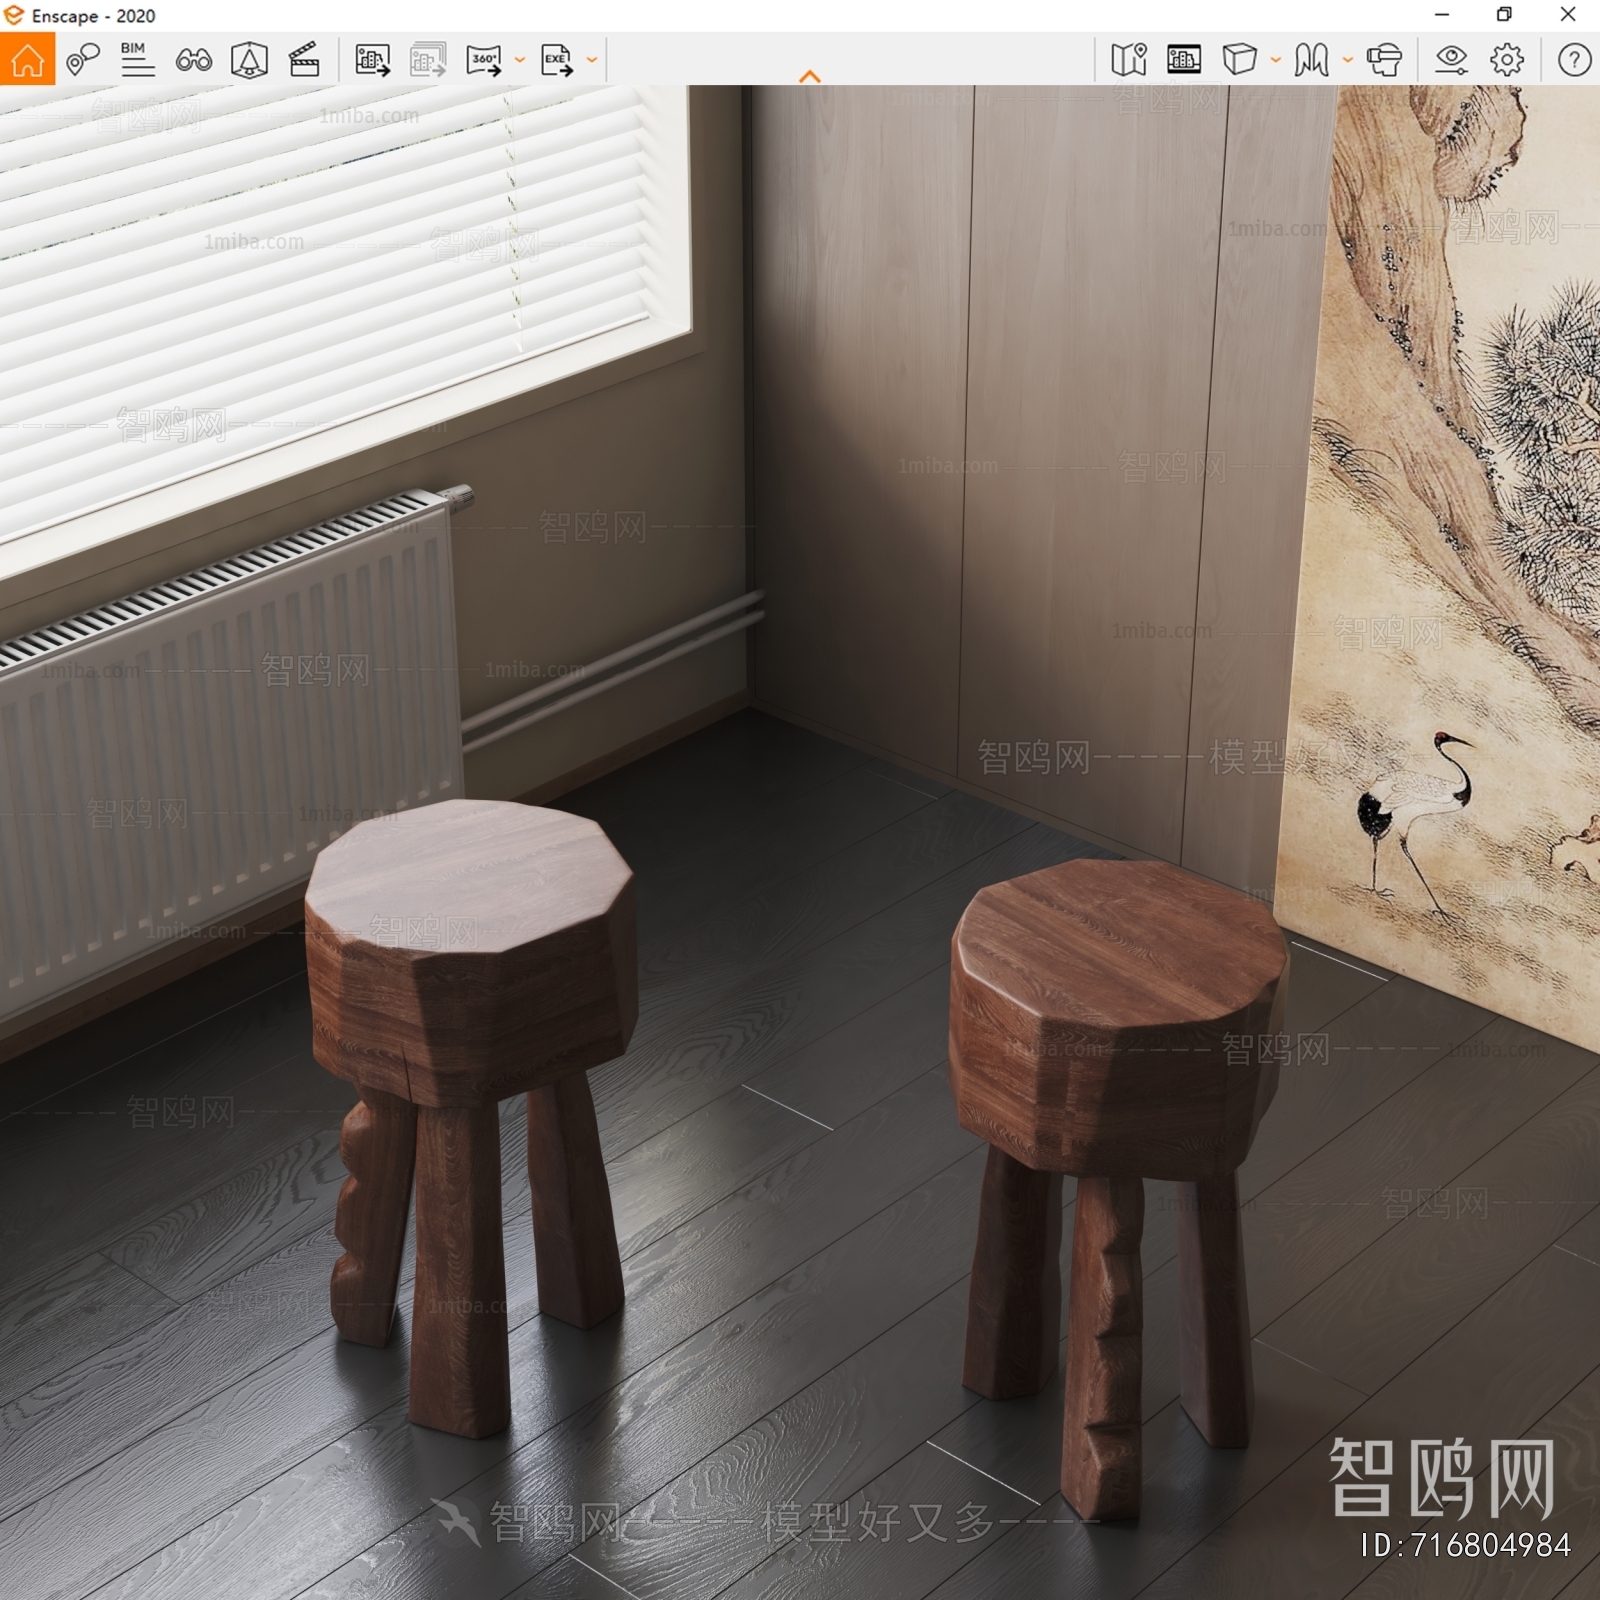The width and height of the screenshot is (1600, 1600).
Task: Toggle the rendering window display icon
Action: pyautogui.click(x=1184, y=60)
